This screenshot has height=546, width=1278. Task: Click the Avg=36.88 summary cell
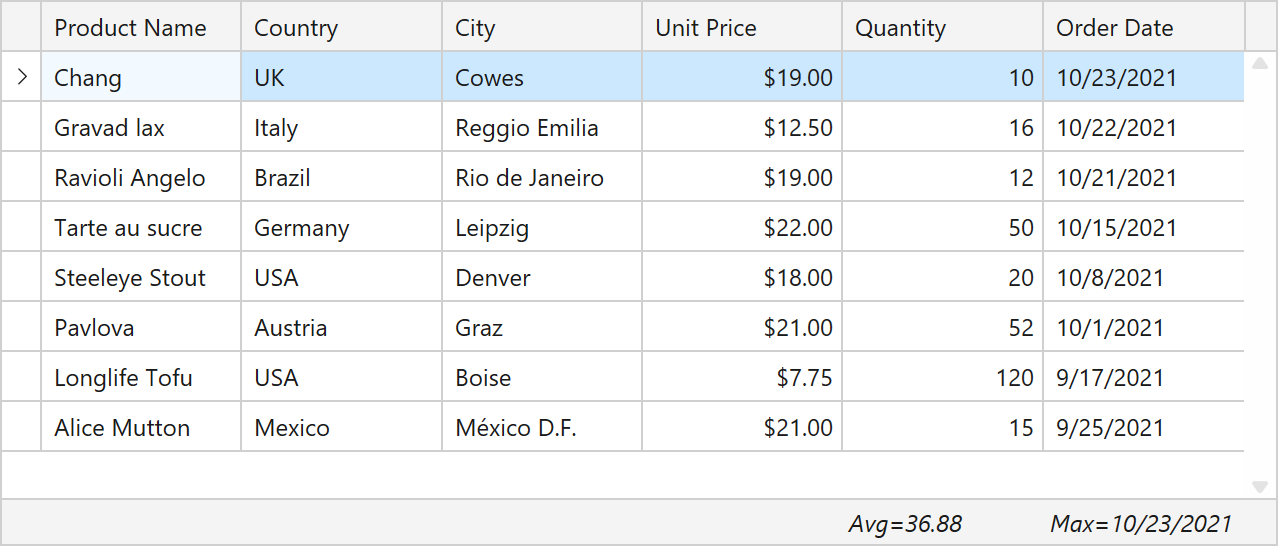(x=905, y=524)
